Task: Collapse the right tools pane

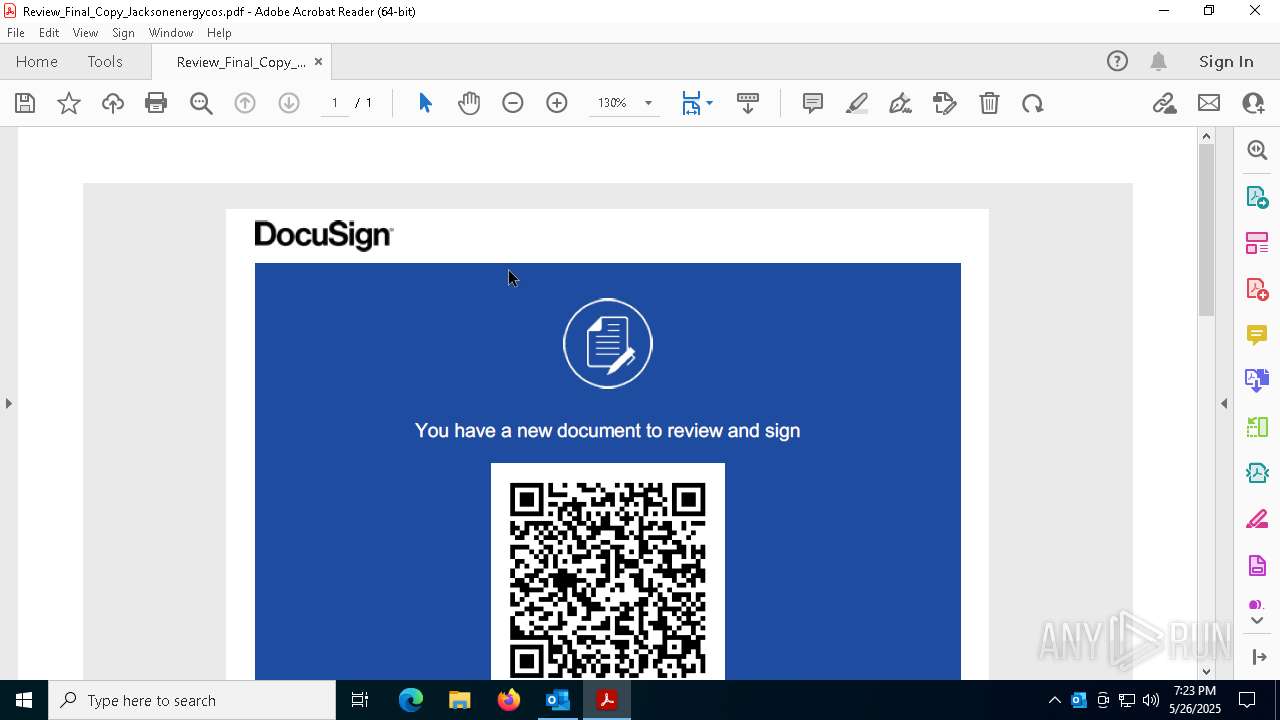Action: coord(1224,404)
